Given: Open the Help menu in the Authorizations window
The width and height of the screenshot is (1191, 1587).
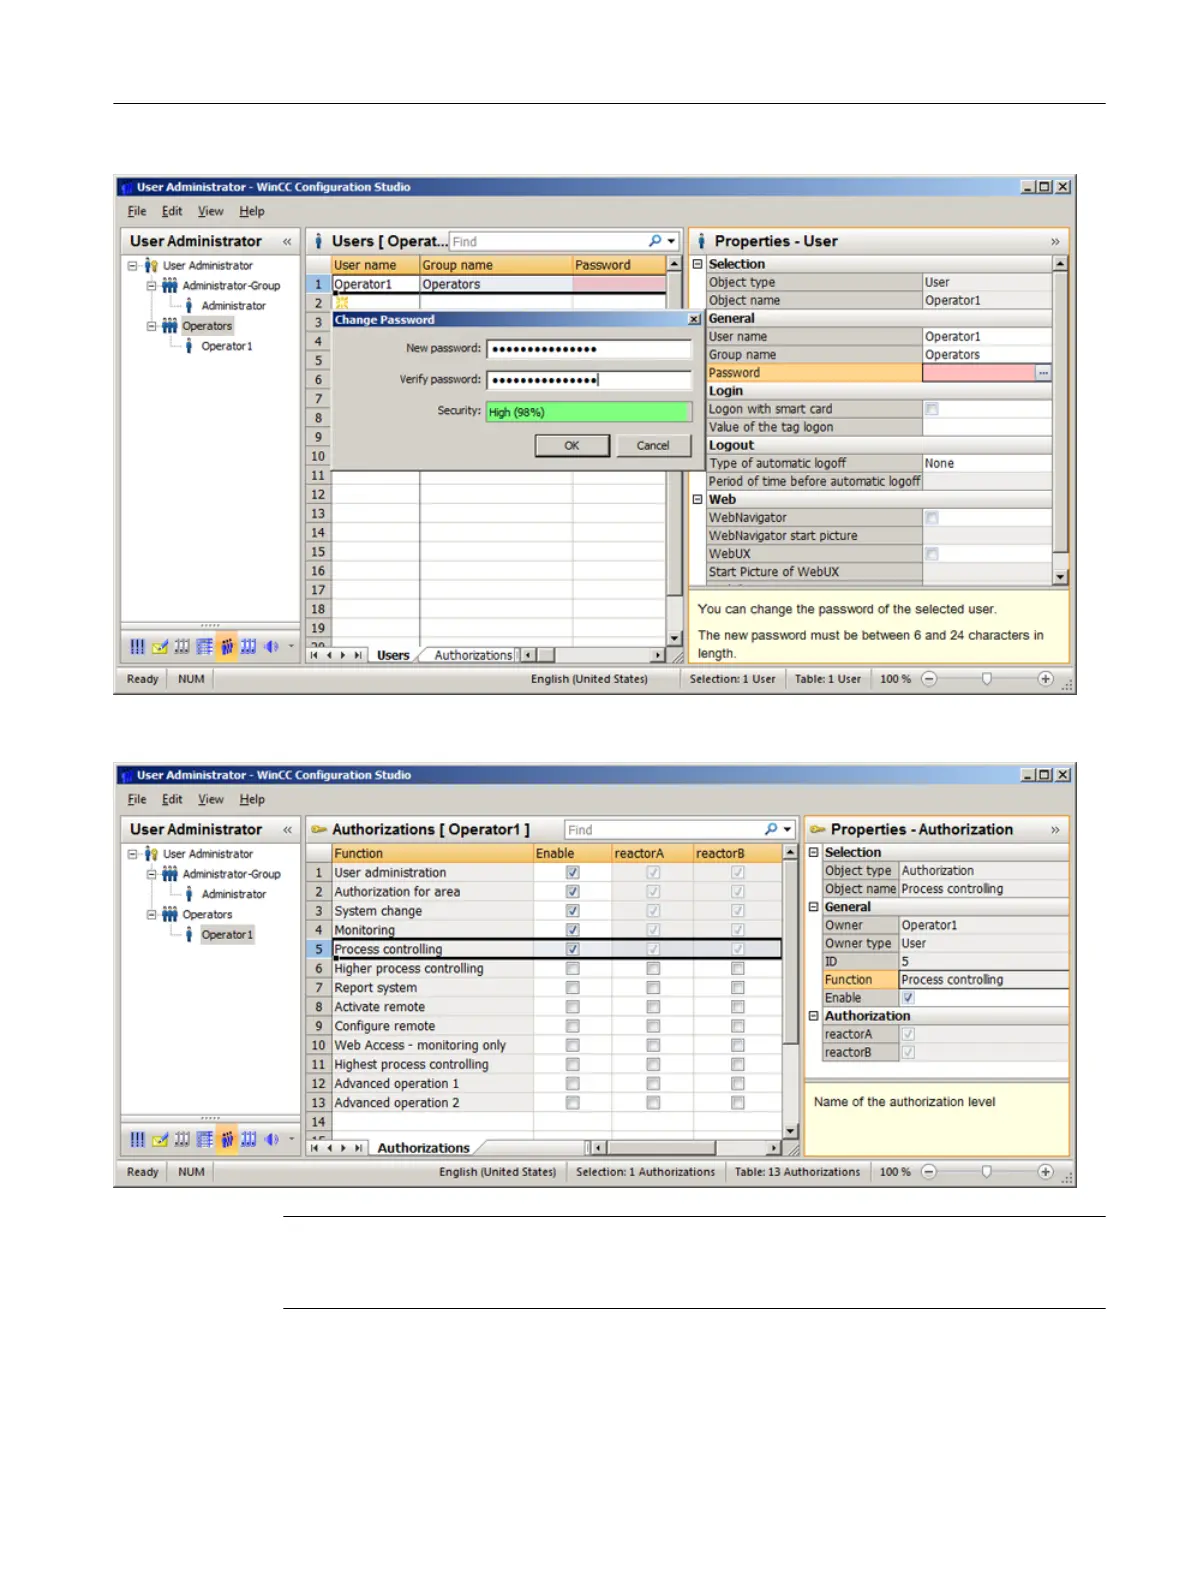Looking at the screenshot, I should (252, 800).
